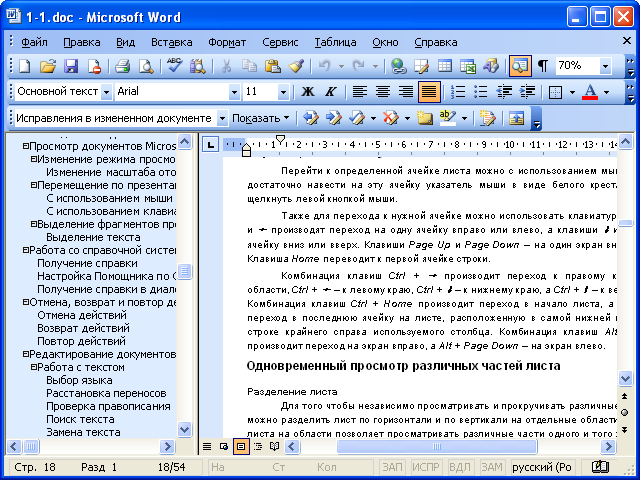Open the Формат menu

tap(227, 42)
